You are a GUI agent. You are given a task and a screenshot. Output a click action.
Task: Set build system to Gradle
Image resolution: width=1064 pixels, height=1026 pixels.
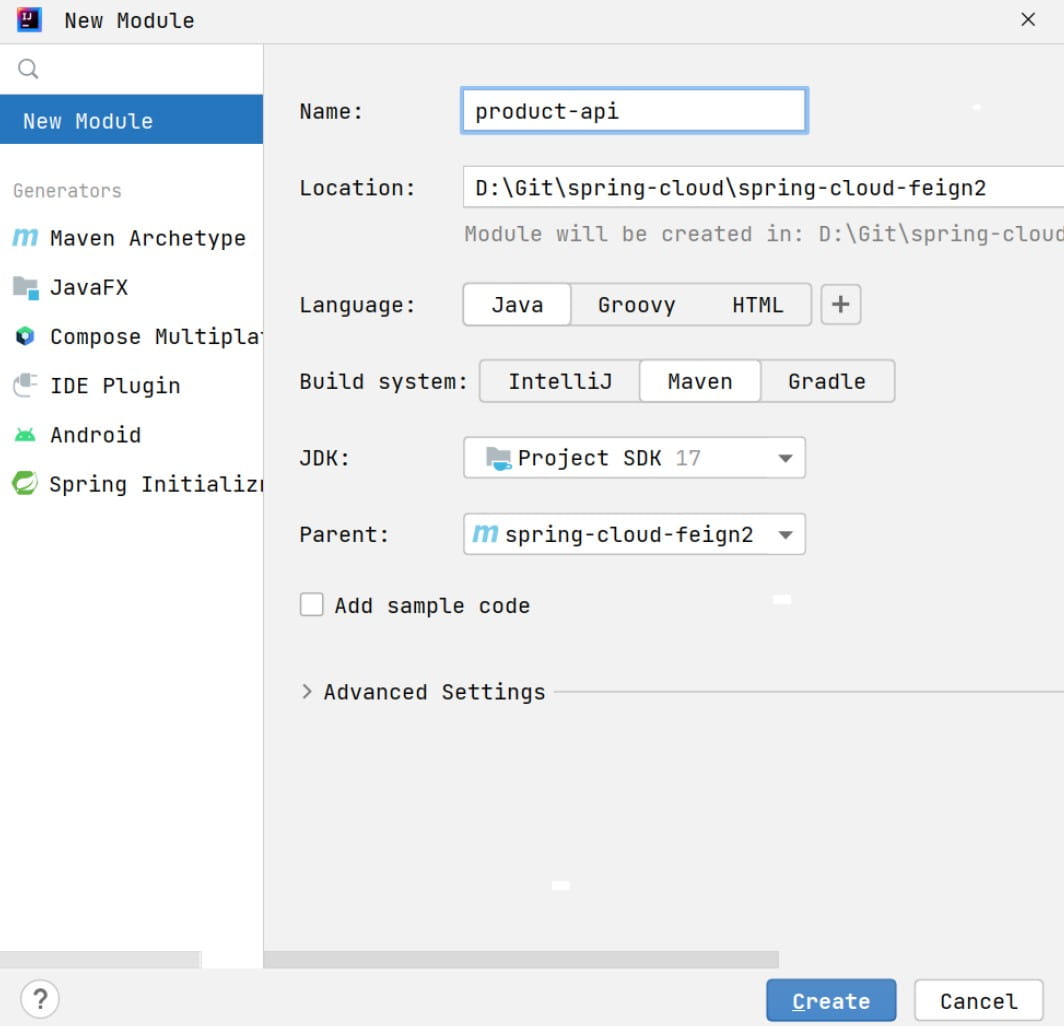click(826, 381)
